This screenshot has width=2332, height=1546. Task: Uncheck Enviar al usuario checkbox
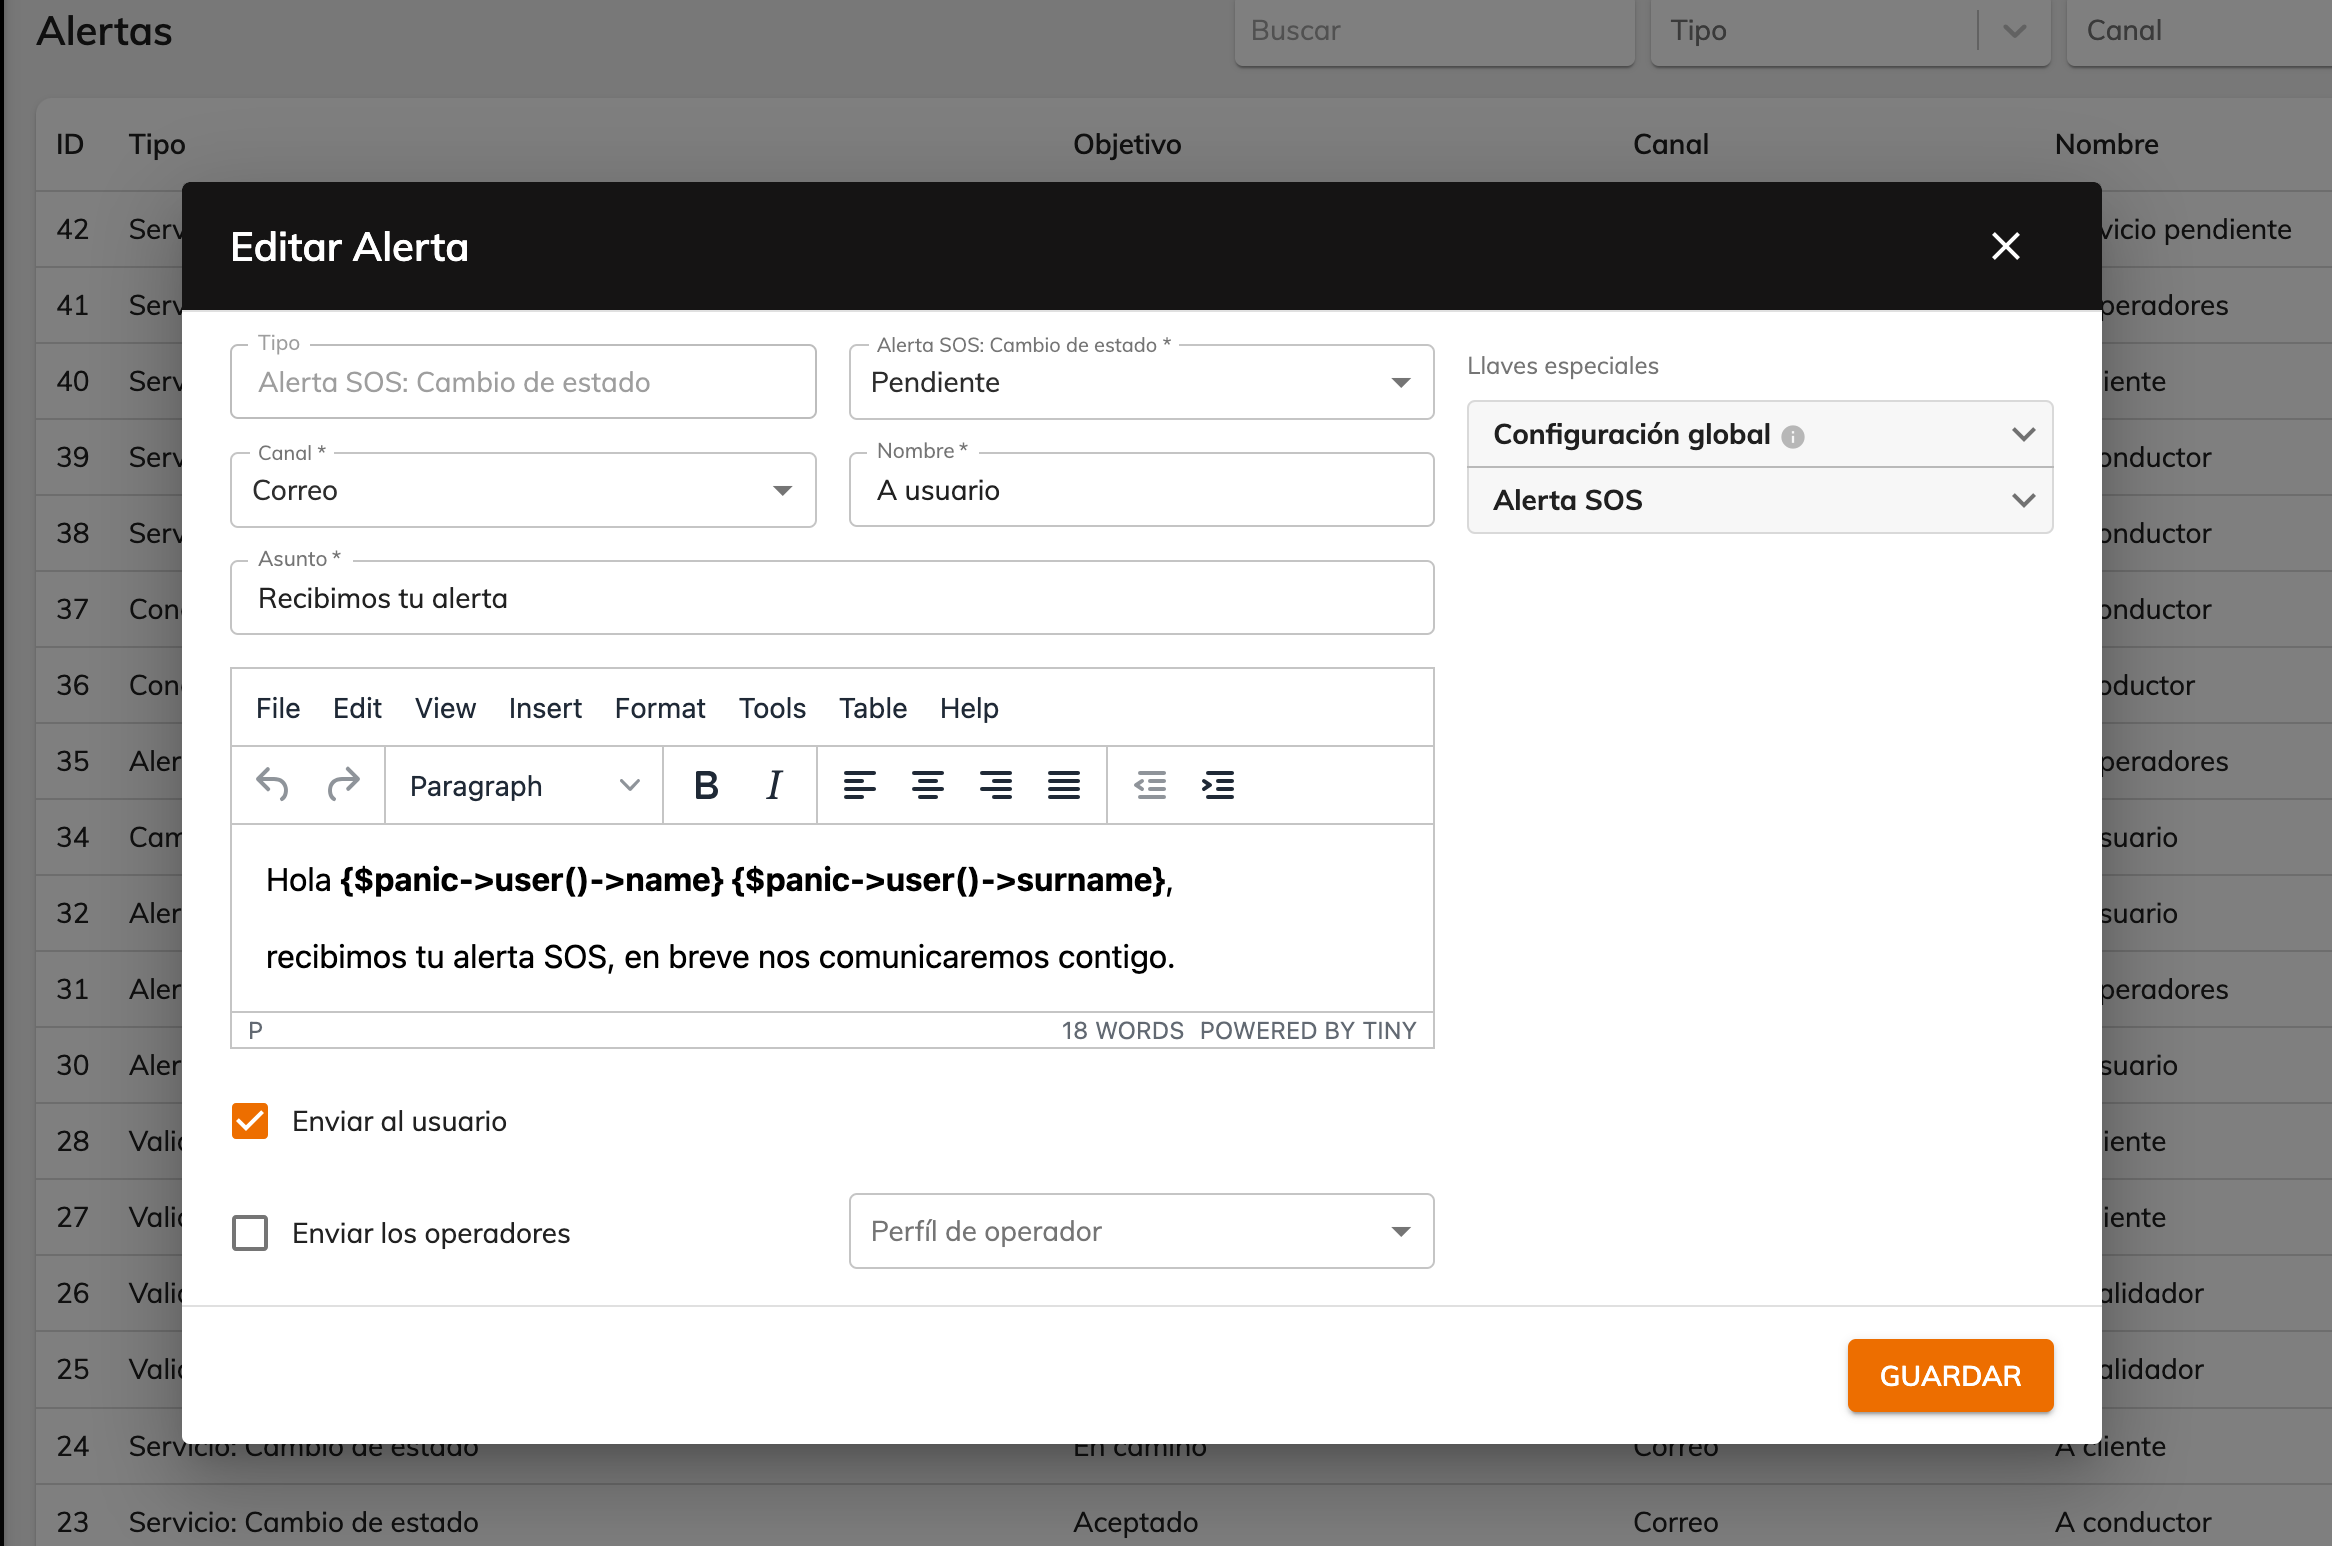click(250, 1121)
